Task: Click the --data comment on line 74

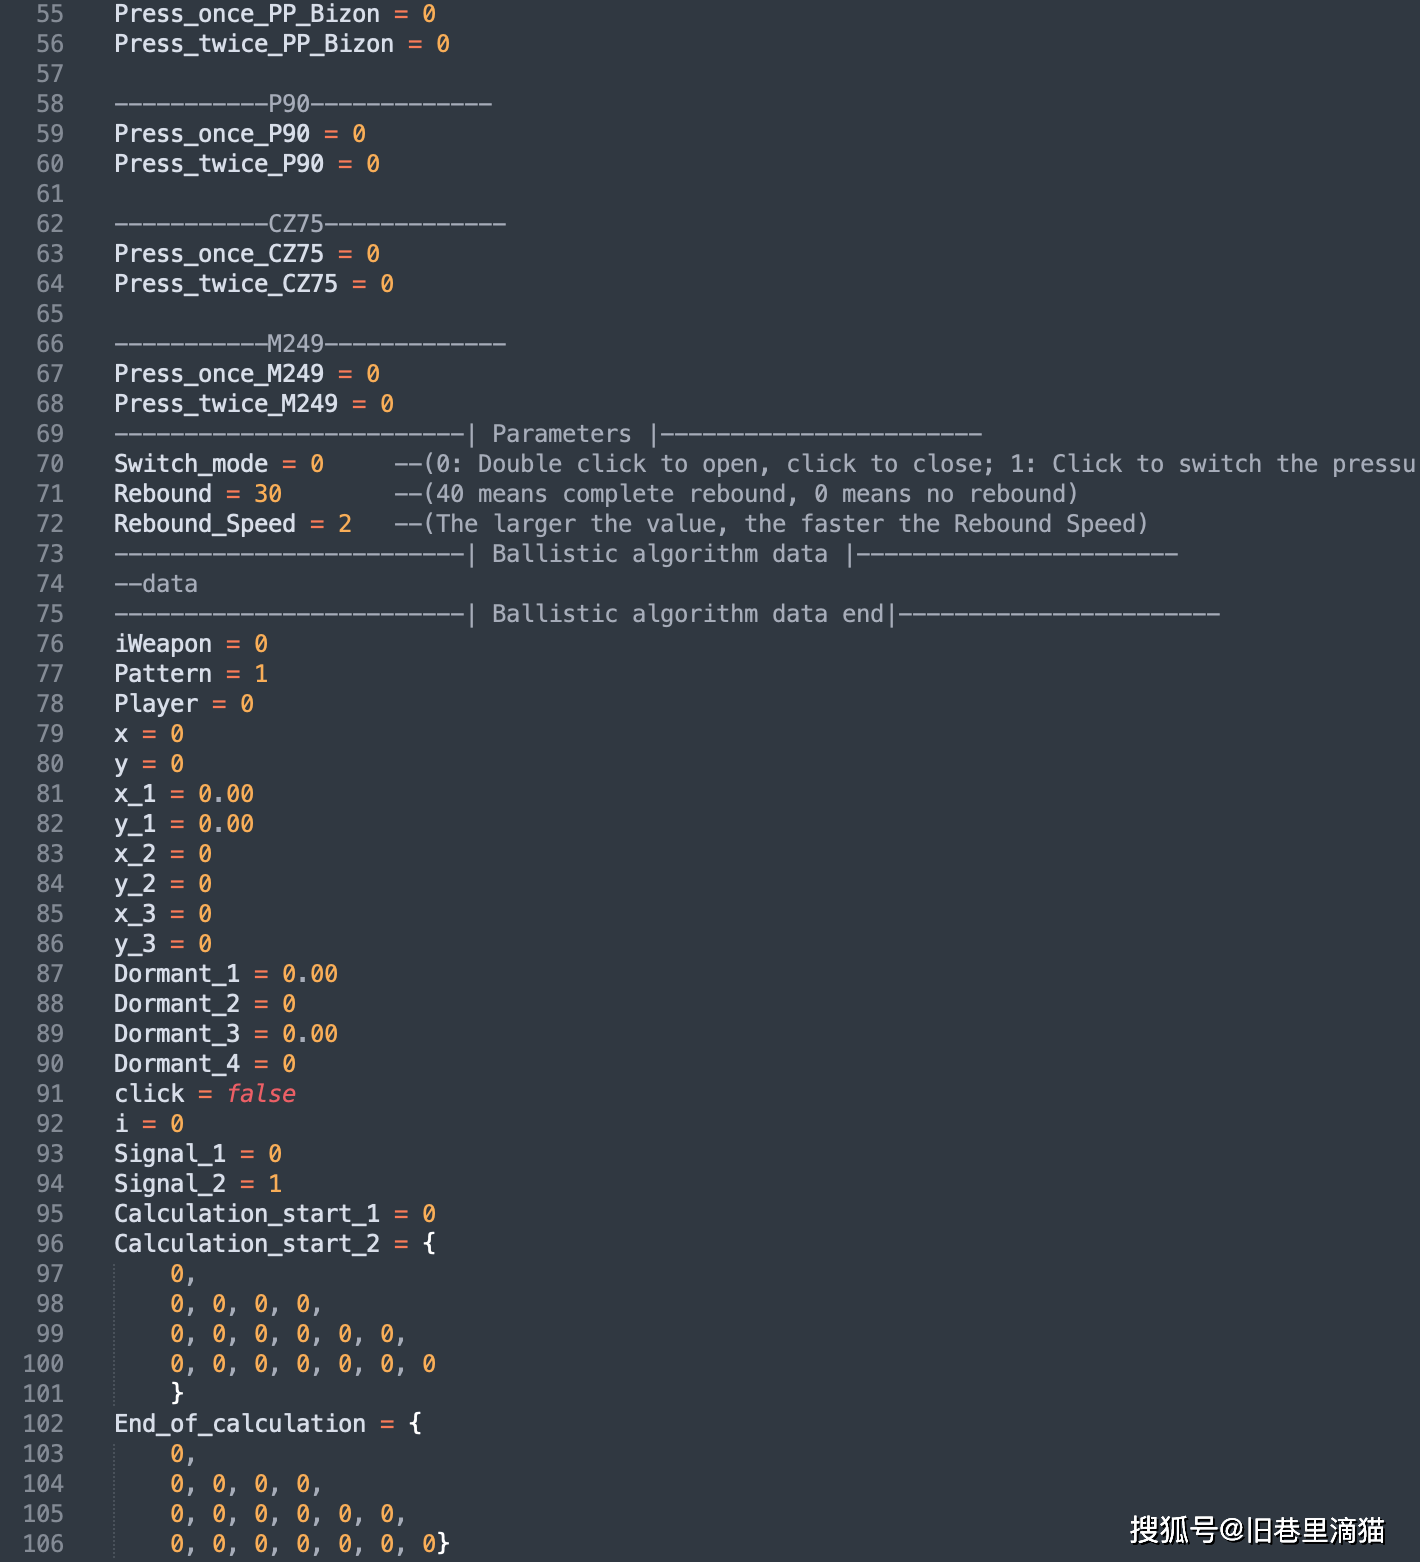Action: tap(156, 584)
